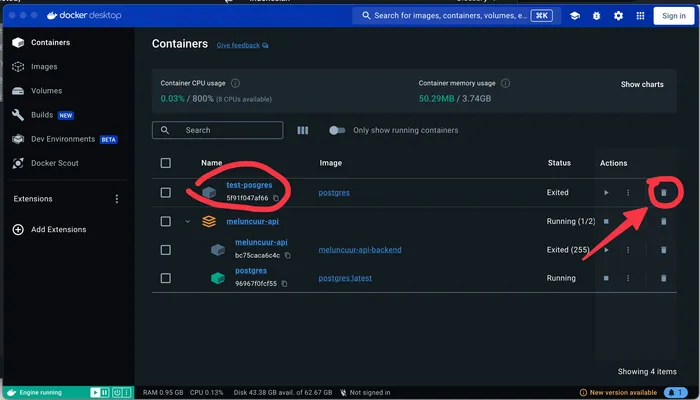Open the notifications bell badge
Image resolution: width=700 pixels, height=400 pixels.
pos(675,393)
